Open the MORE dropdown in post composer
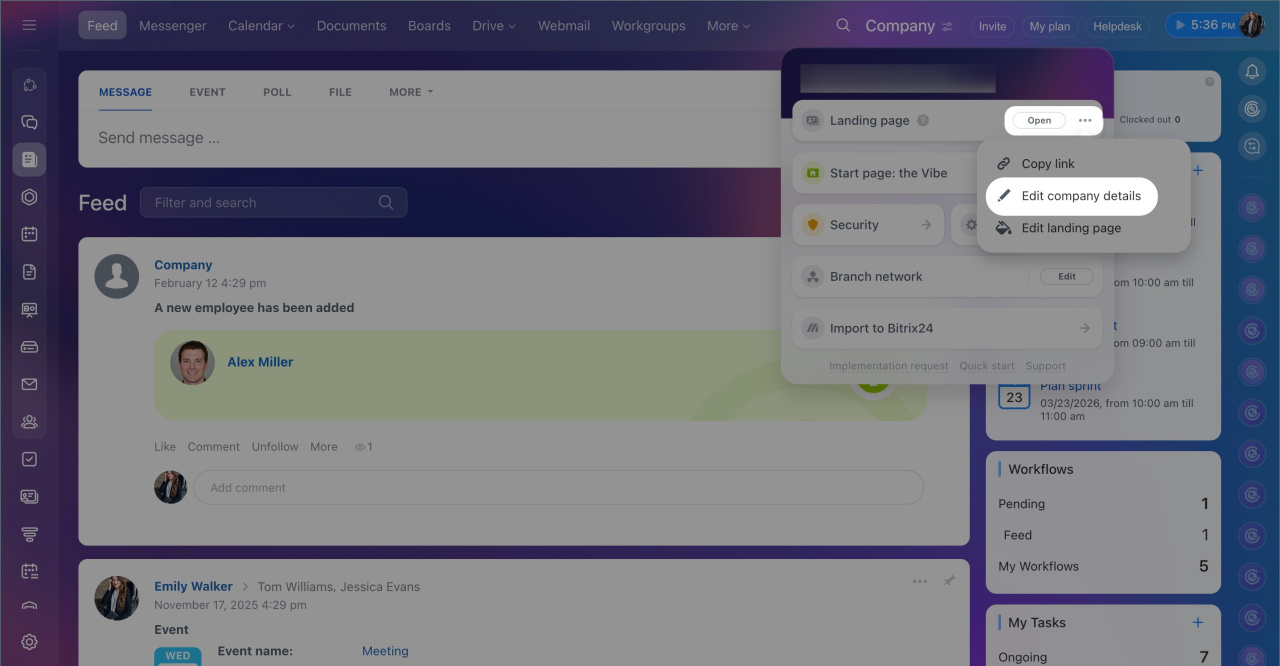The image size is (1280, 666). [411, 92]
